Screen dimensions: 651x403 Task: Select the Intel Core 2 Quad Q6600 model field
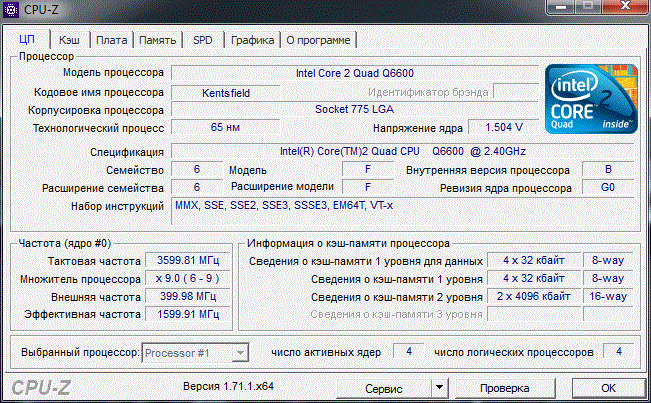pyautogui.click(x=355, y=73)
